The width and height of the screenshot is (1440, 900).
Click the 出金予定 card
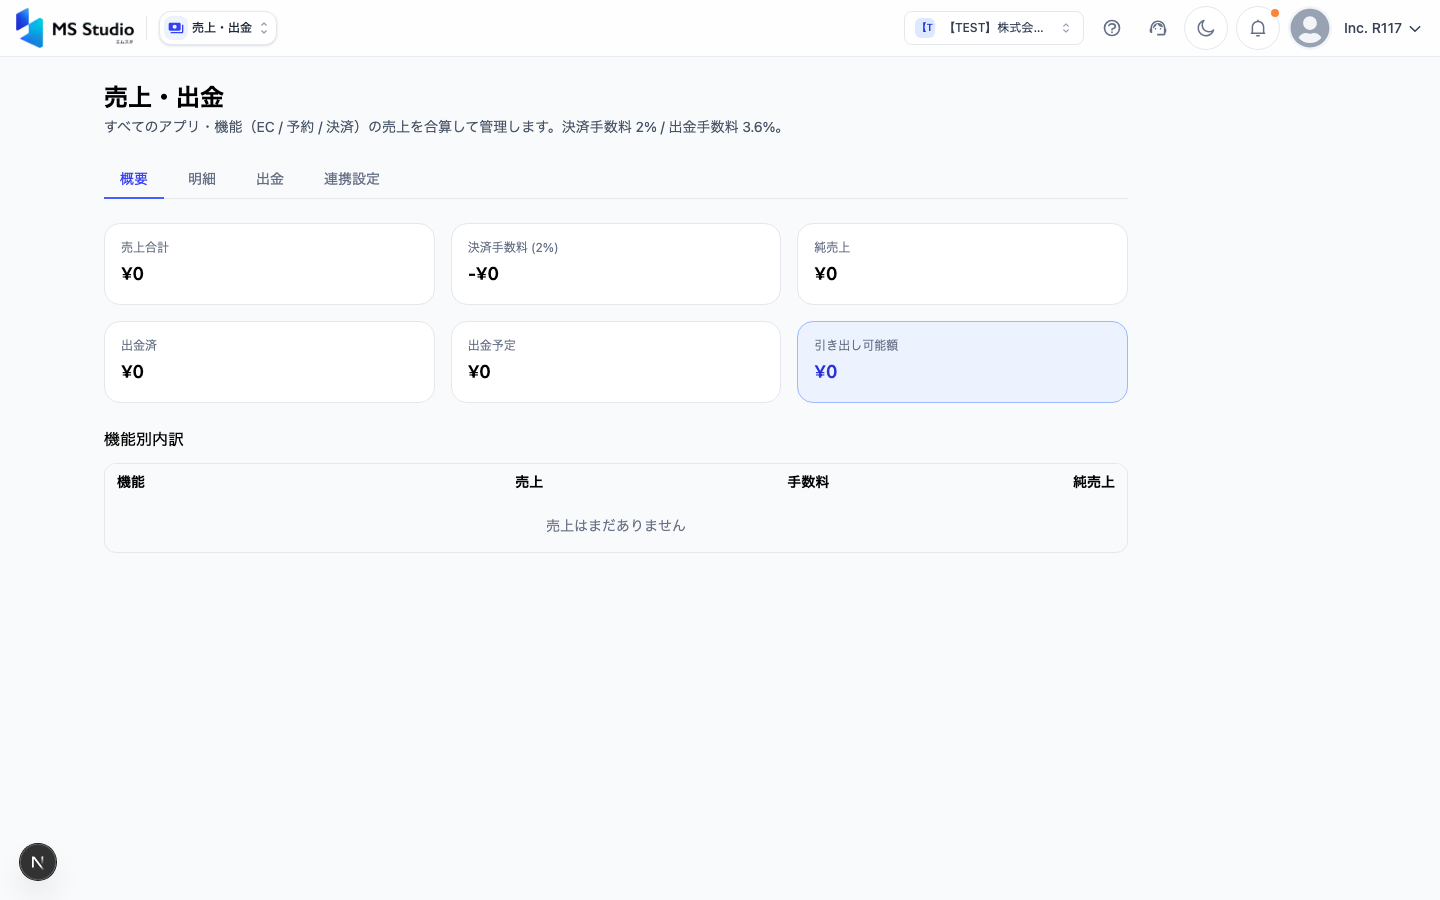tap(616, 362)
